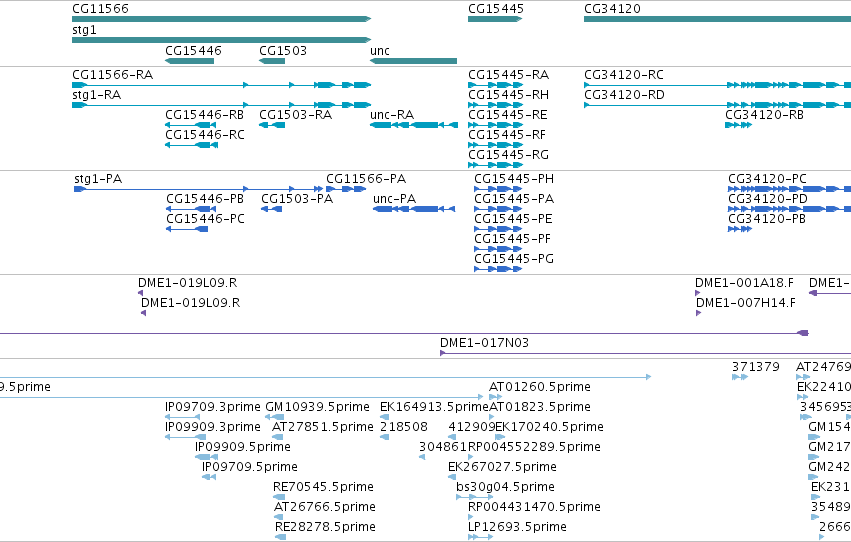Image resolution: width=851 pixels, height=542 pixels.
Task: Select protein CG34120-PC
Action: 789,189
